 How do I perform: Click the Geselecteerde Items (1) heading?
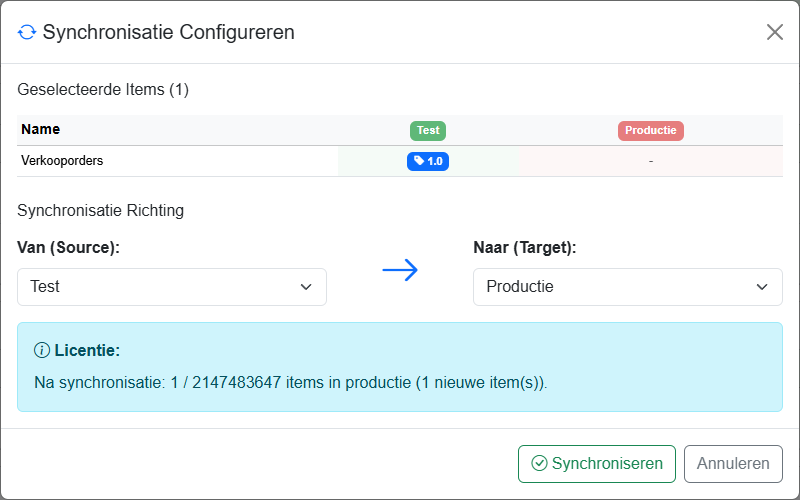pyautogui.click(x=103, y=90)
